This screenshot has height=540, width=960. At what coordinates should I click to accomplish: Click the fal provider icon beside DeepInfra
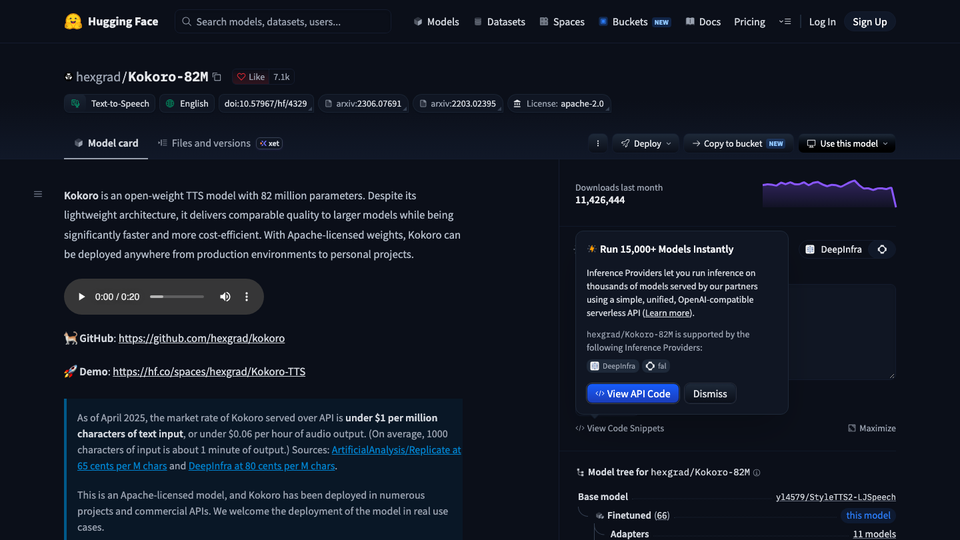[882, 249]
